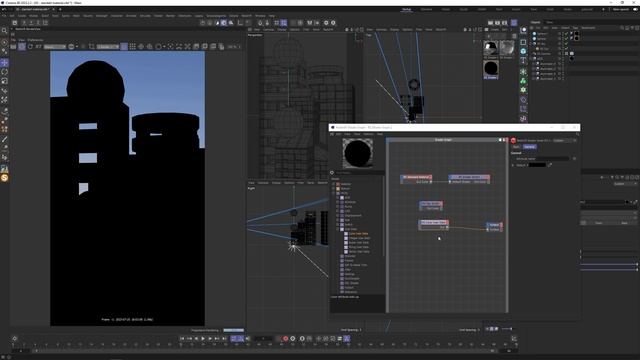
Task: Select the black RS material thumbnail
Action: tap(491, 68)
